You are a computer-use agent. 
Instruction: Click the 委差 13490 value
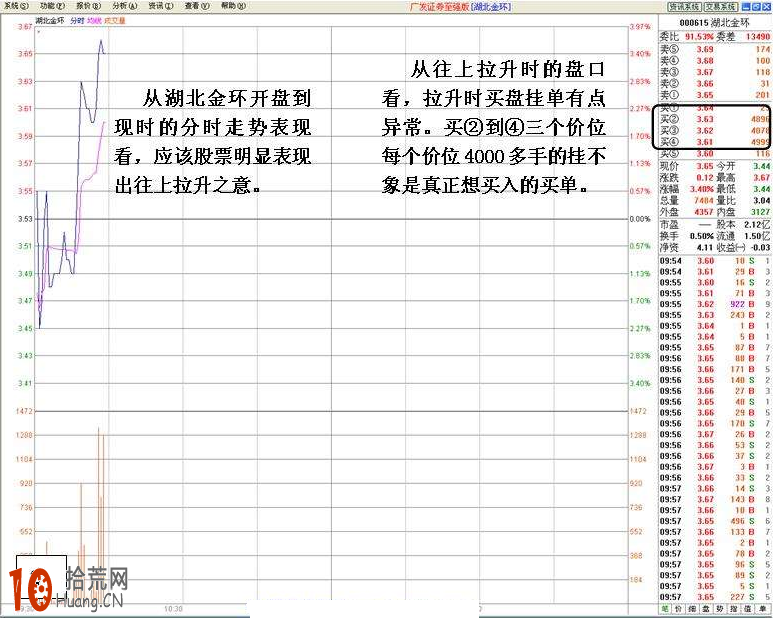point(757,36)
